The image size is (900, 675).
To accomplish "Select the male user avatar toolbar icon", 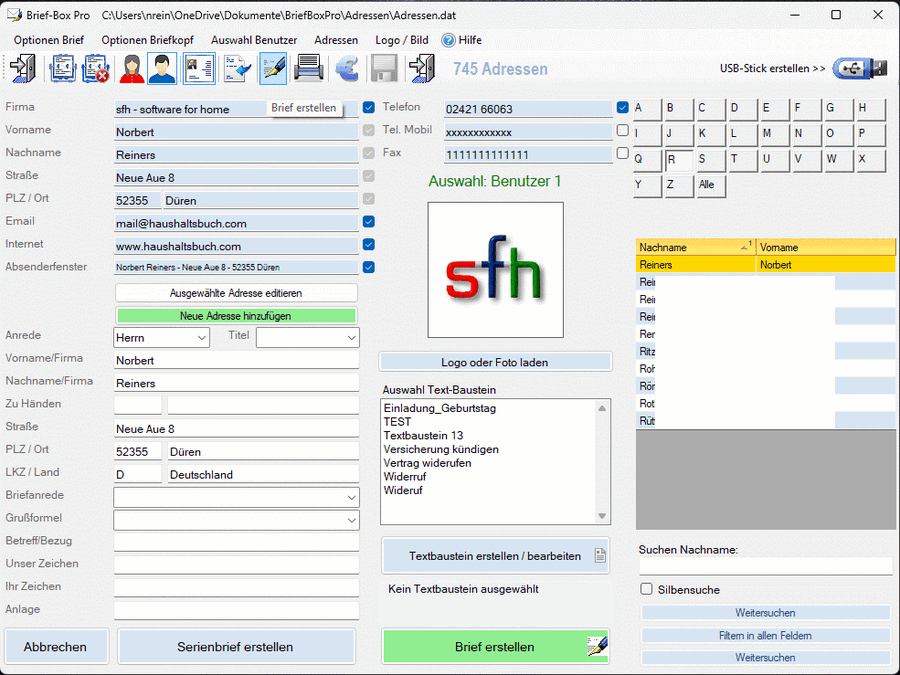I will tap(162, 68).
